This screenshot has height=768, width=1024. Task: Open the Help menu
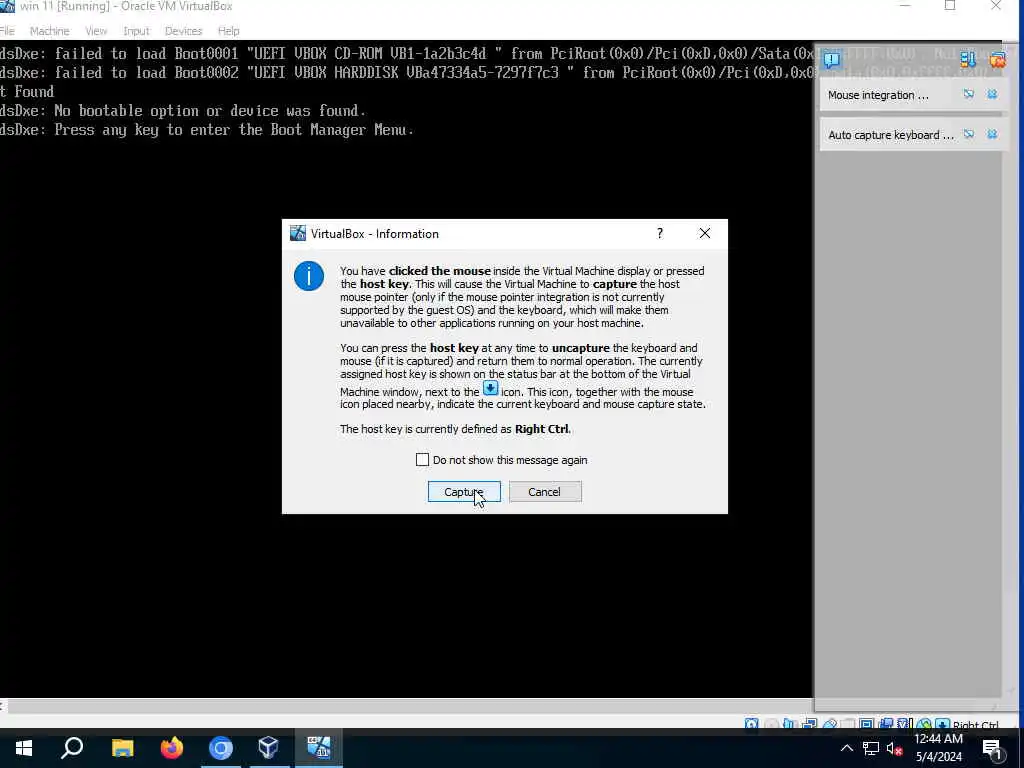[x=229, y=31]
